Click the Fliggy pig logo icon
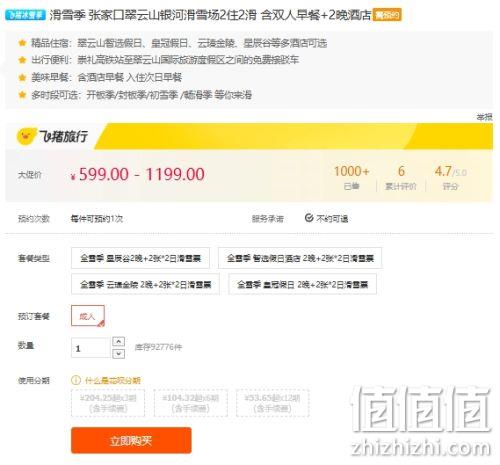Screen dimensions: 500x465 (26, 136)
